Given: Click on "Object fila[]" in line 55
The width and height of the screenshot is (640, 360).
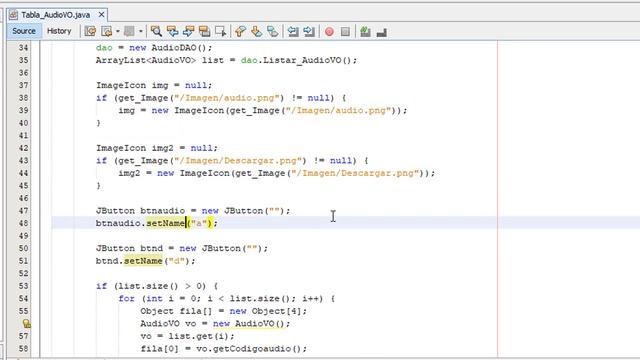Looking at the screenshot, I should [176, 311].
